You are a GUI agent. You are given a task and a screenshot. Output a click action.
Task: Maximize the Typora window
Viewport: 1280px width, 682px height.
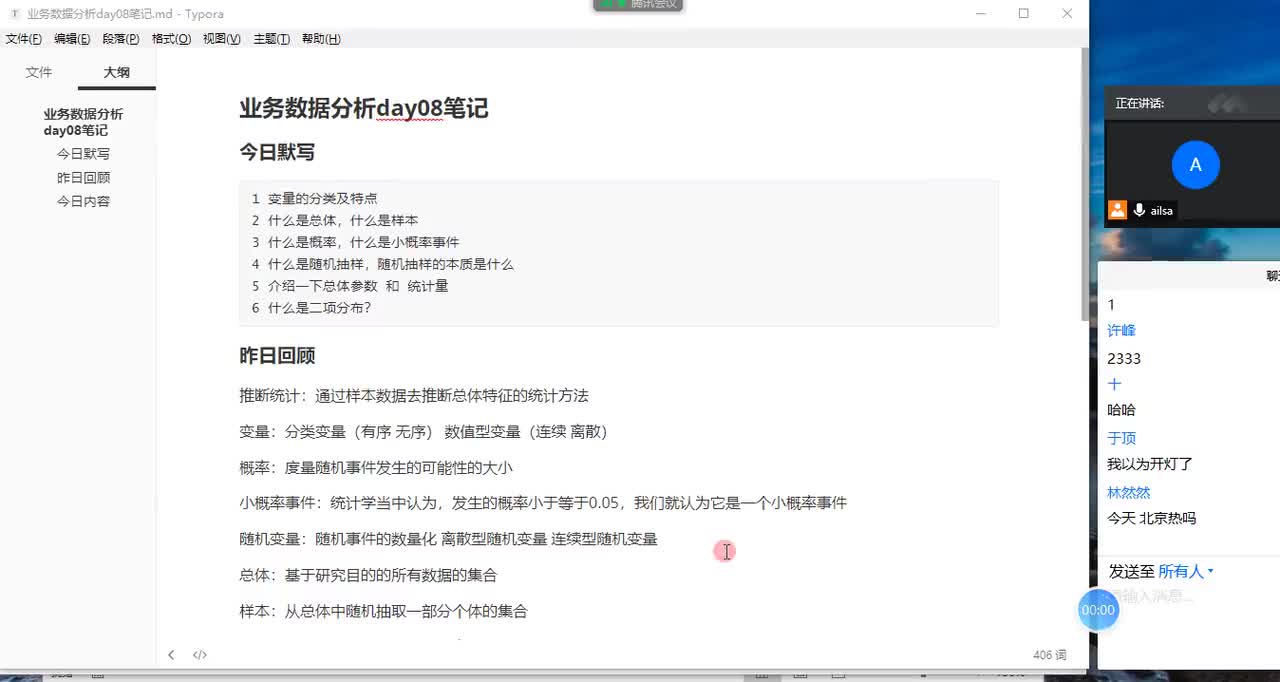tap(1023, 13)
